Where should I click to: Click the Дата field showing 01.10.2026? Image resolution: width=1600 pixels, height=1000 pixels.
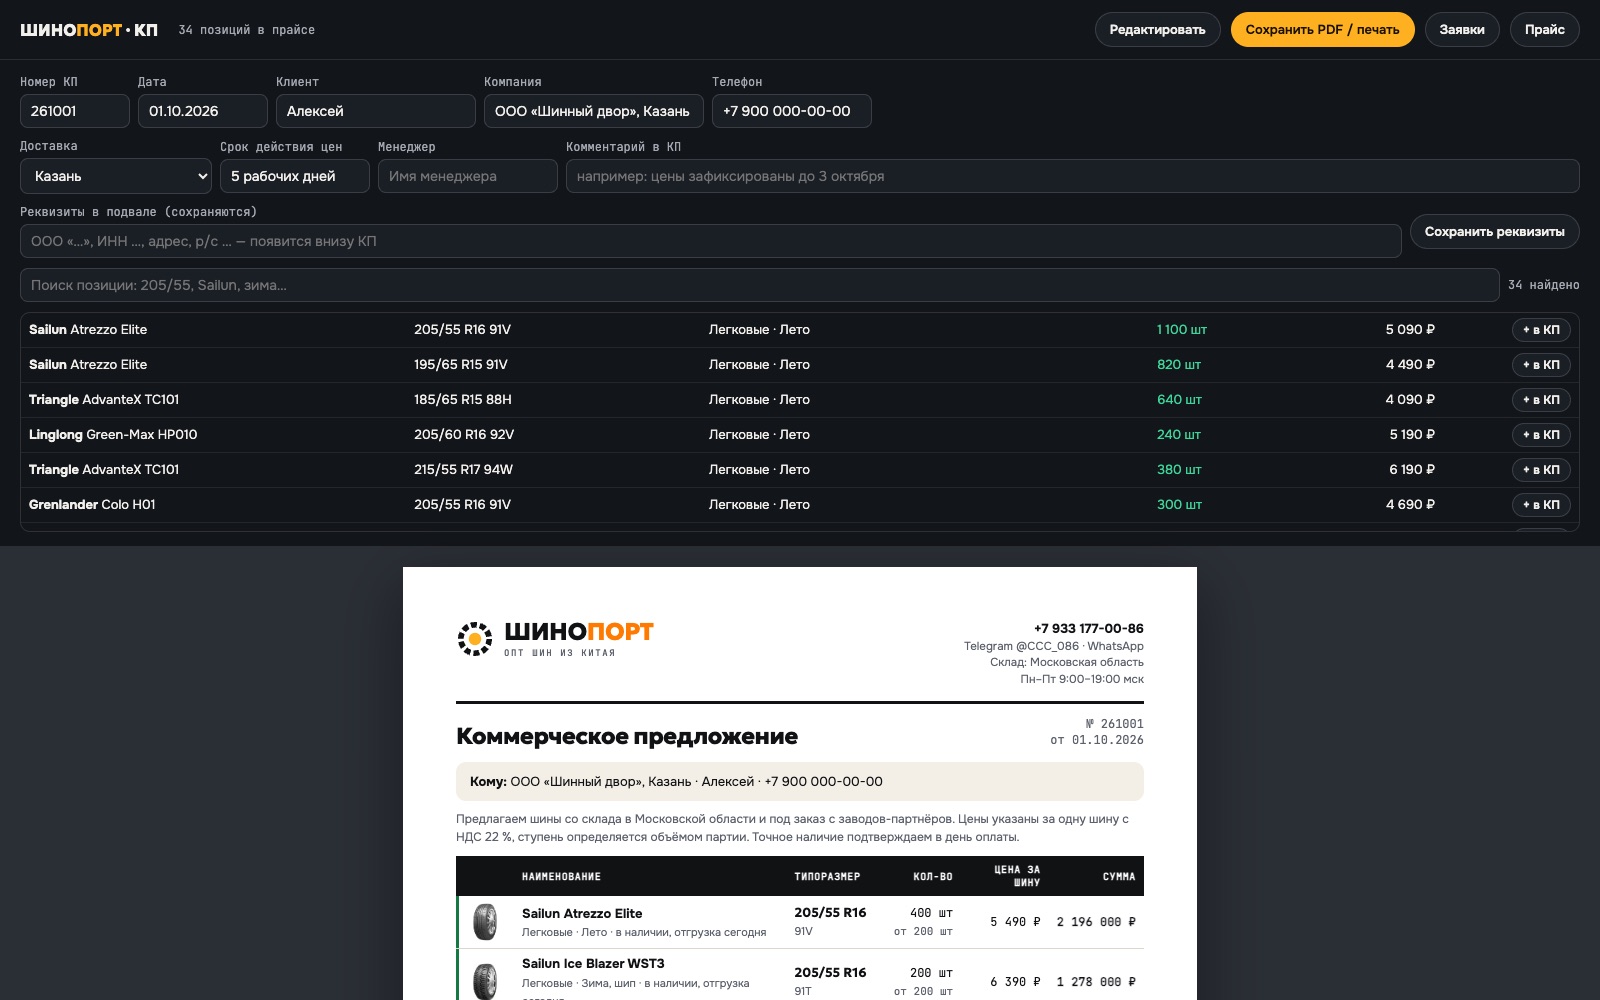coord(203,111)
